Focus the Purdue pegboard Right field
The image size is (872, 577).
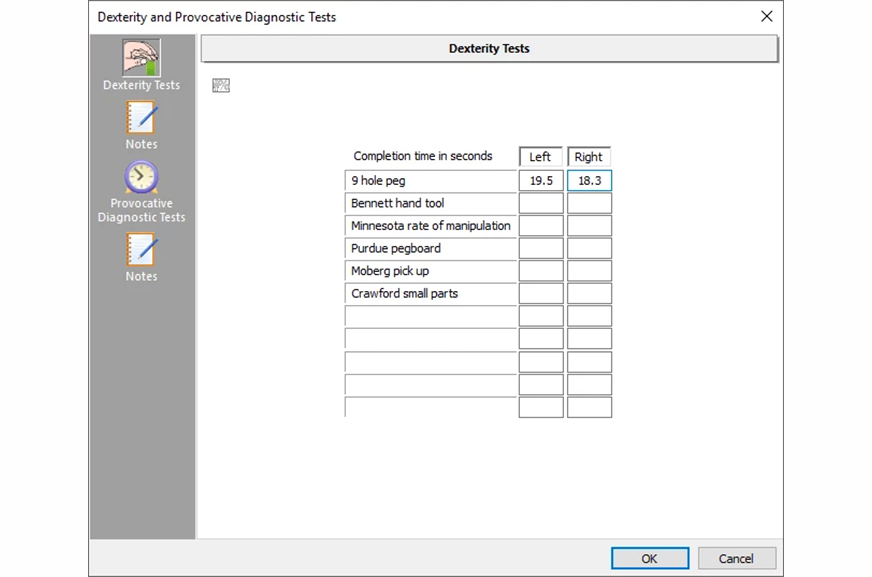589,248
